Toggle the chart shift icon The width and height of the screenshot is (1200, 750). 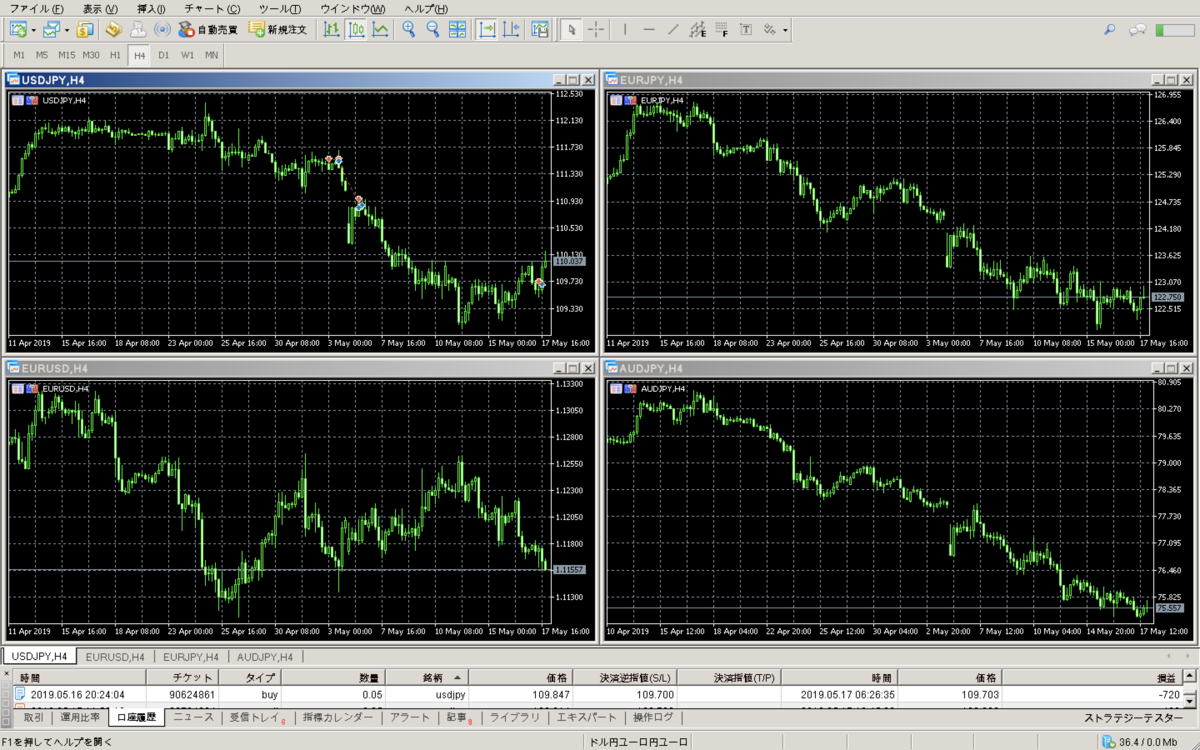pos(512,29)
